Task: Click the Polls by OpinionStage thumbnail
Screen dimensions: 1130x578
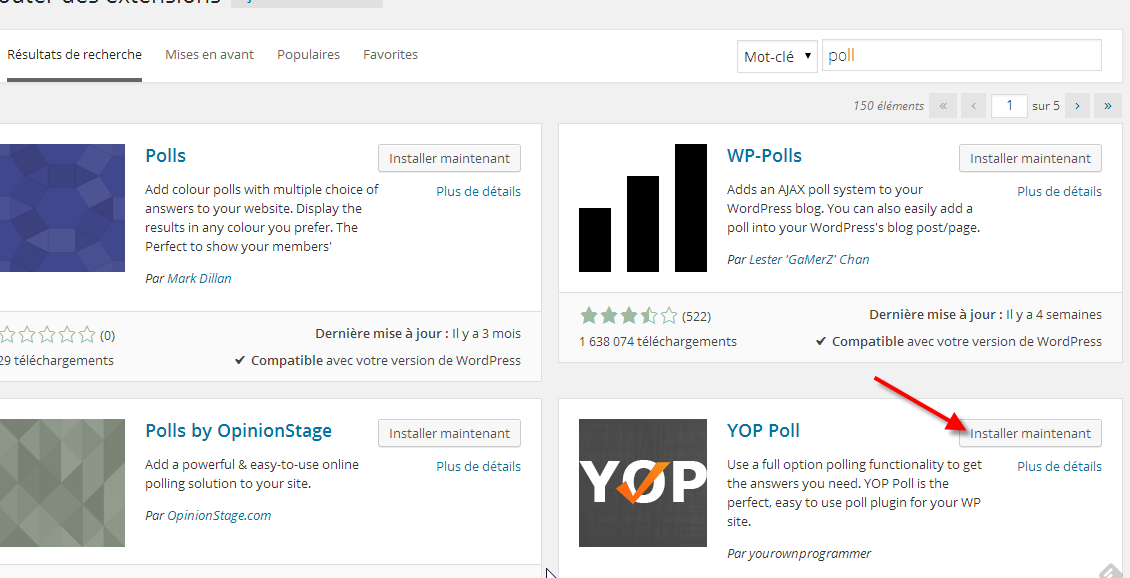Action: [62, 482]
